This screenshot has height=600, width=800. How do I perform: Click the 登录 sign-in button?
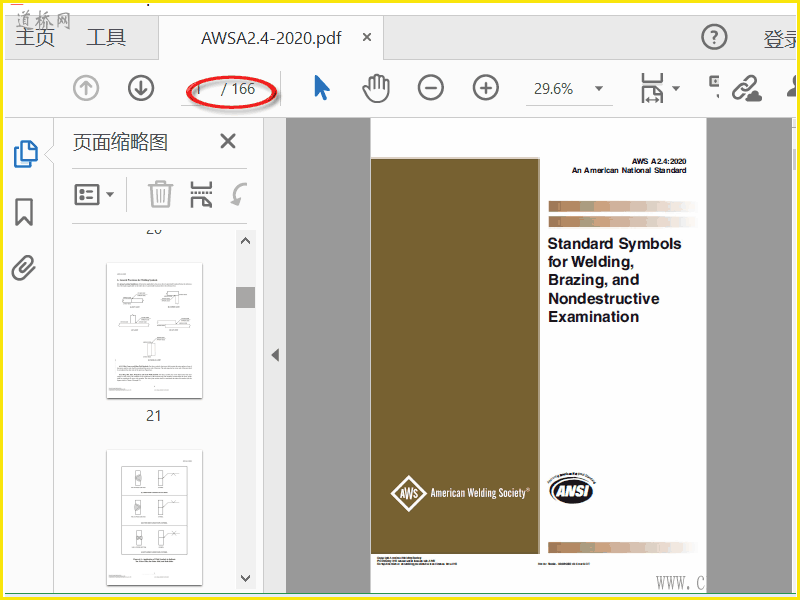tap(781, 39)
